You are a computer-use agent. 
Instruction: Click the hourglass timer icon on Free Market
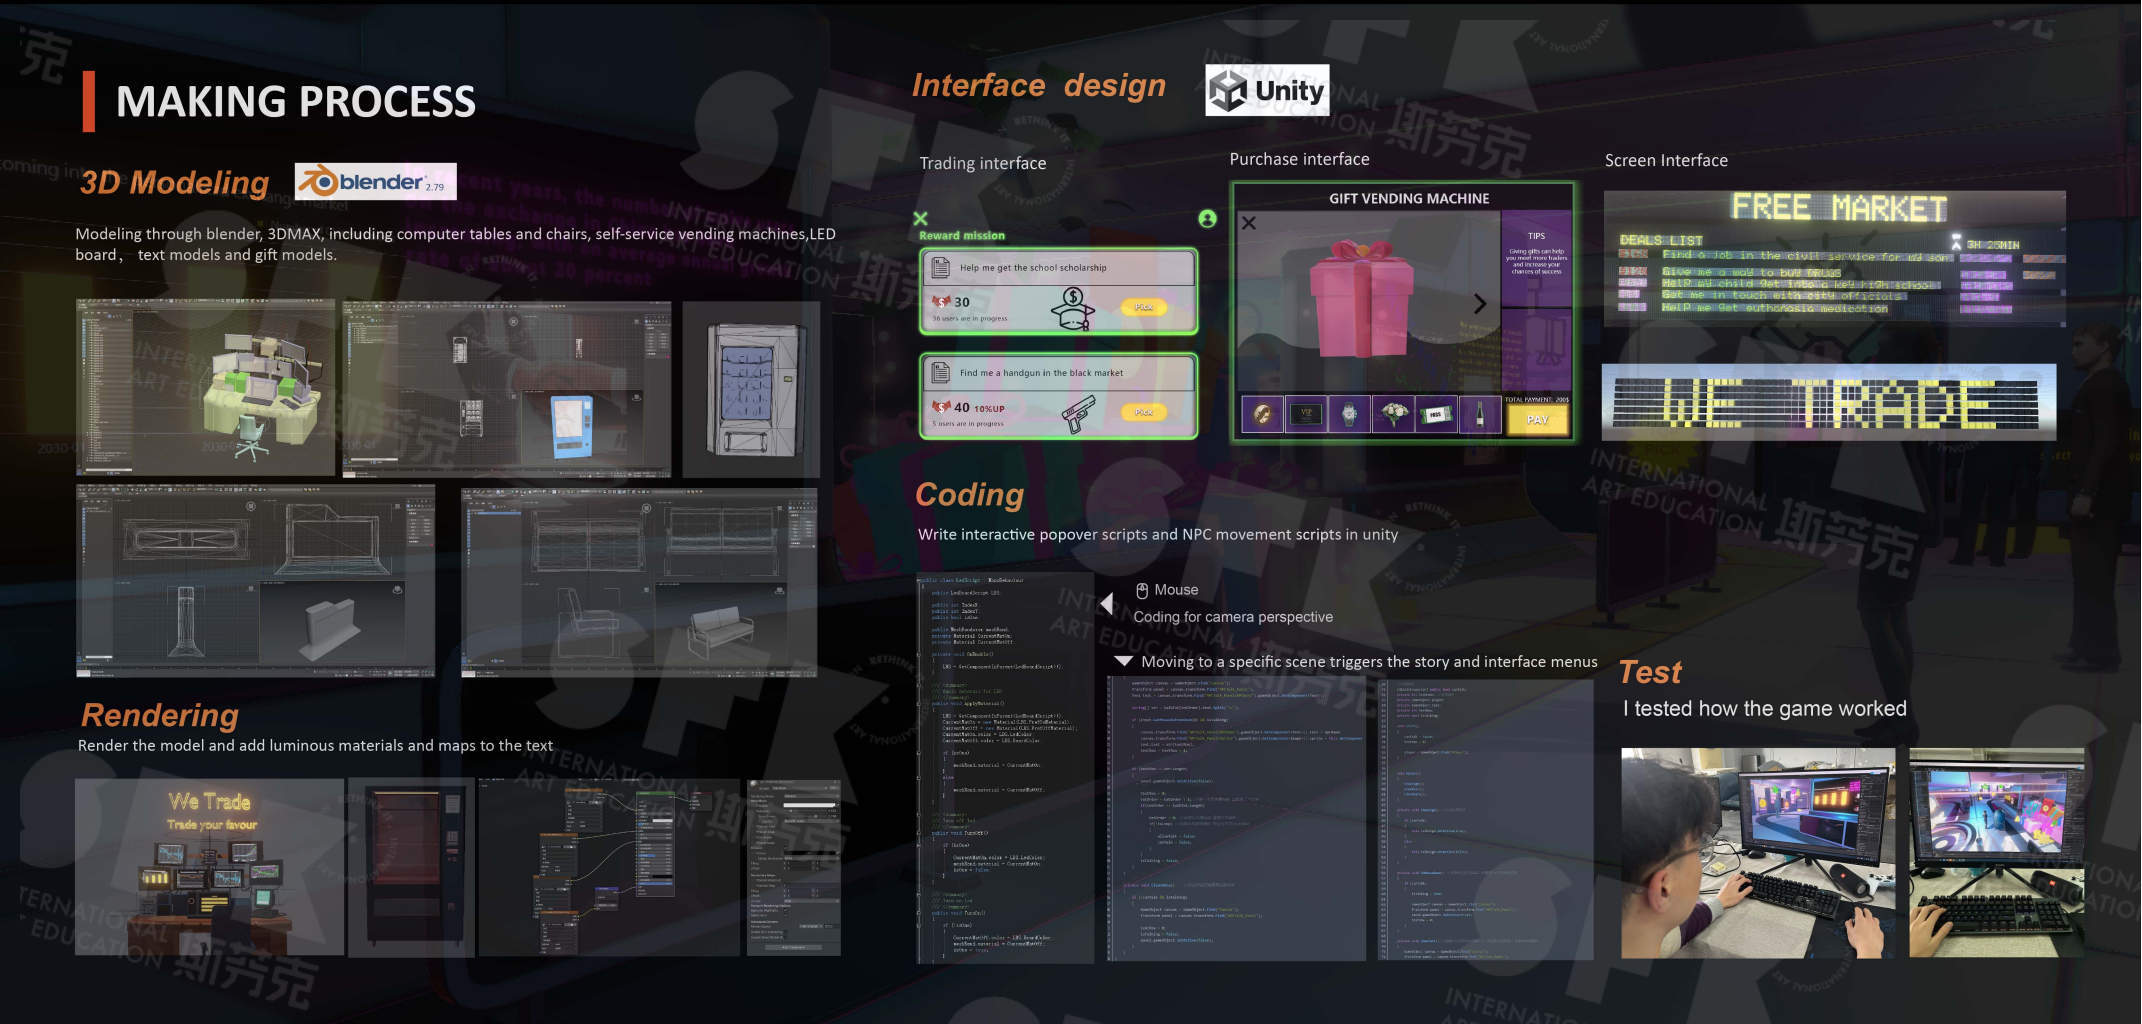click(x=1956, y=242)
